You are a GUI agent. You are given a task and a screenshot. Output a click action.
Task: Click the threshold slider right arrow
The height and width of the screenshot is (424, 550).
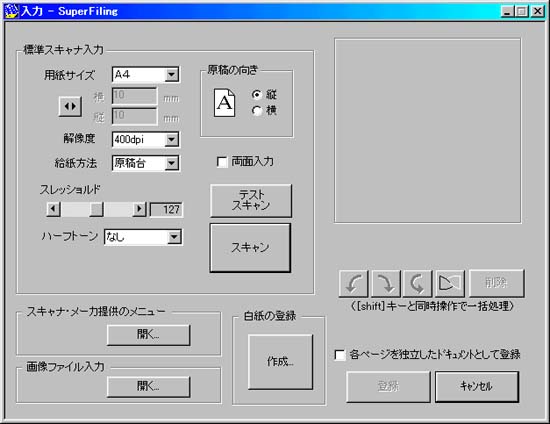click(139, 209)
